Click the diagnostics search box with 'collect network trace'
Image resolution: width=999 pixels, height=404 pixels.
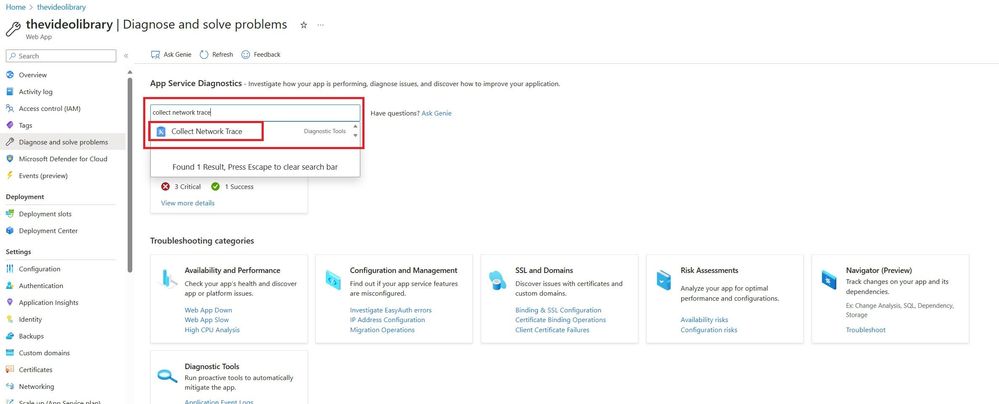[x=255, y=113]
